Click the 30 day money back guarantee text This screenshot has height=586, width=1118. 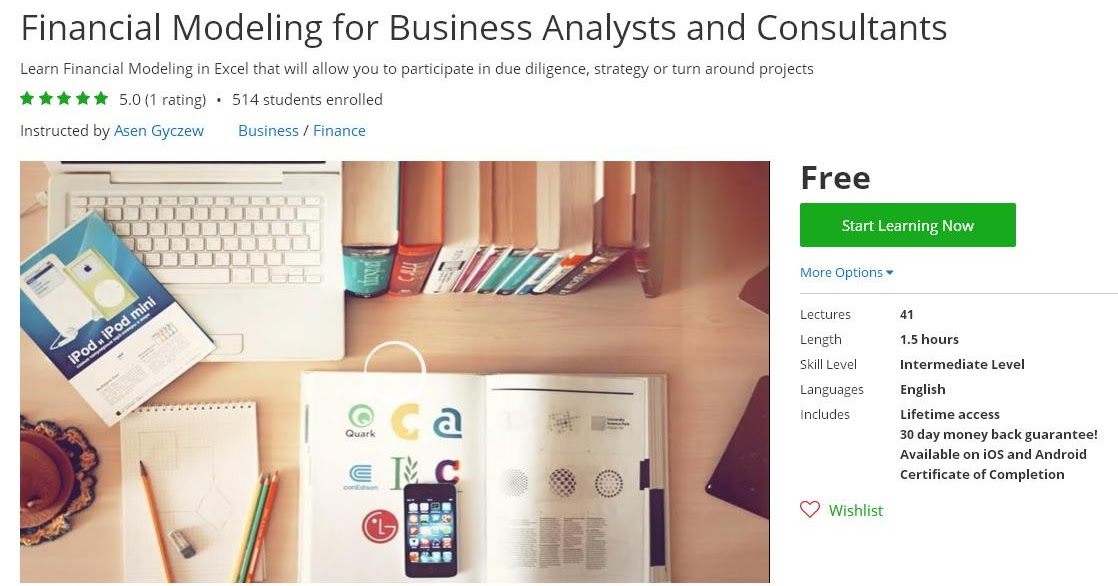(x=998, y=435)
